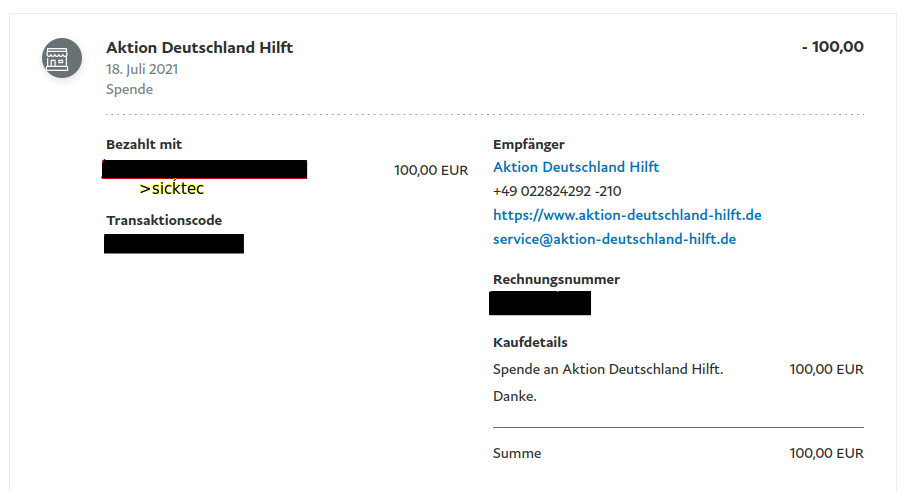Image resolution: width=906 pixels, height=492 pixels.
Task: Select the transaction title heading at top
Action: tap(199, 48)
